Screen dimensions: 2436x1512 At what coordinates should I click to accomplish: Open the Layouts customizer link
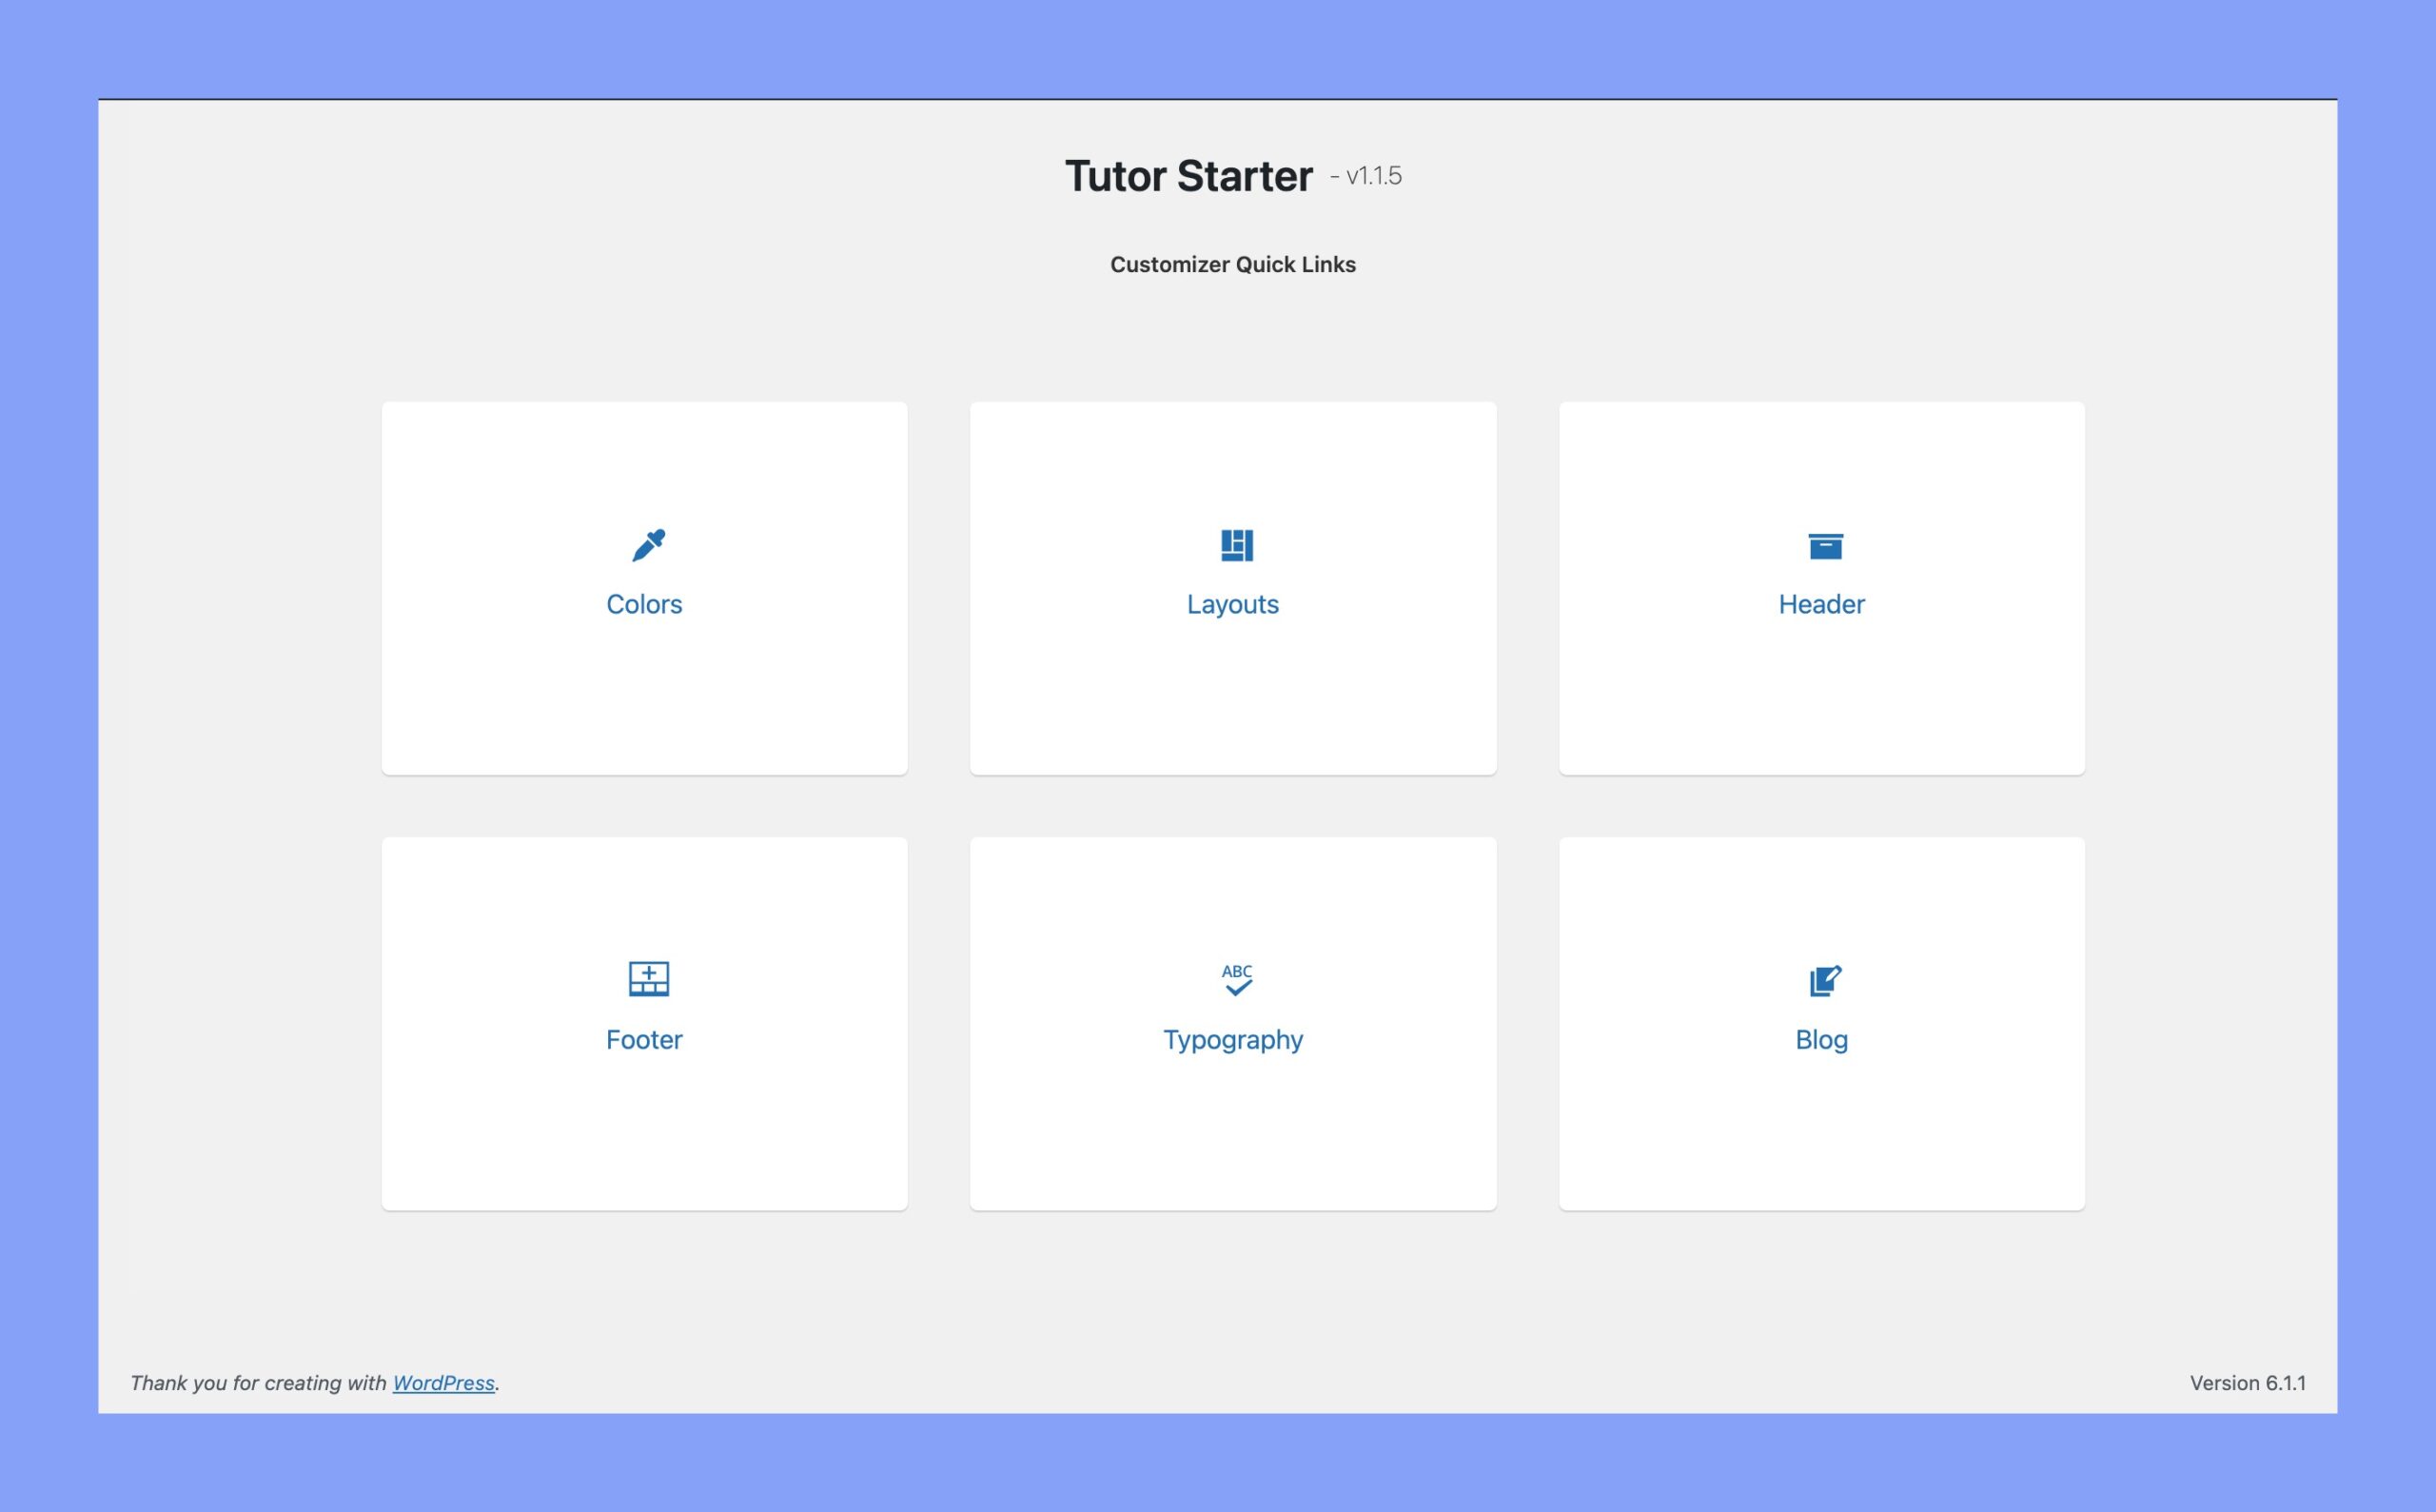pos(1232,604)
